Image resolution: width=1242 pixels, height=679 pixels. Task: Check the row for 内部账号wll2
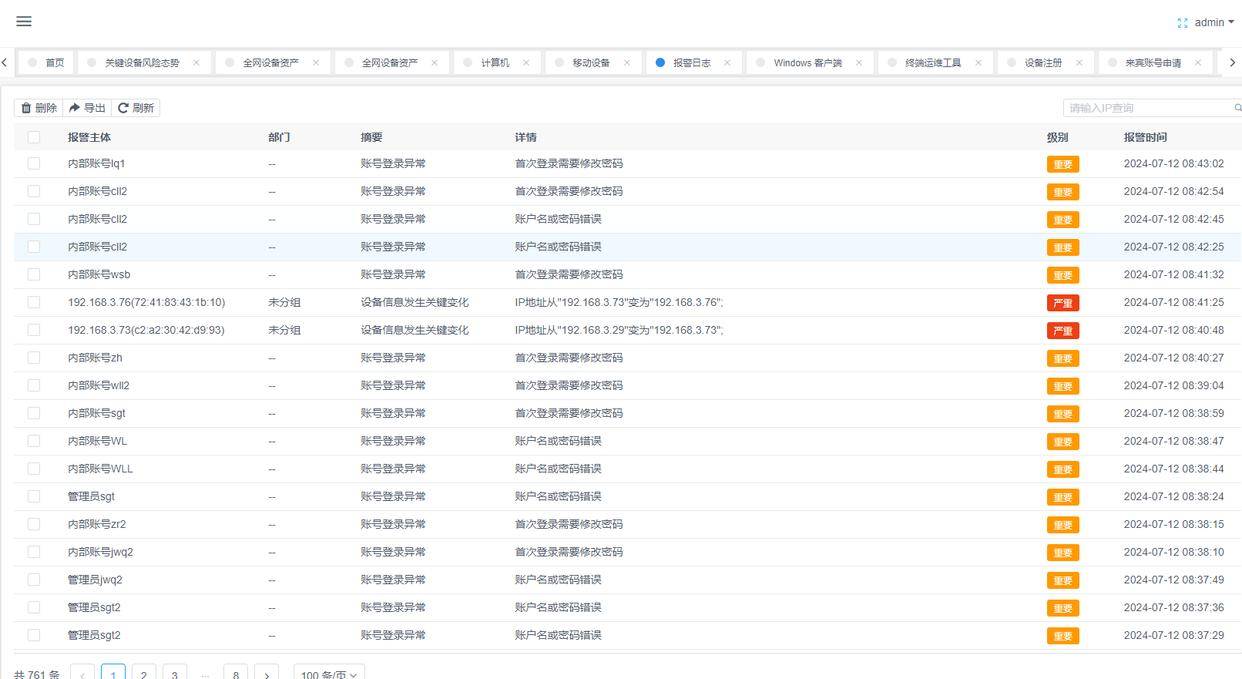[34, 385]
